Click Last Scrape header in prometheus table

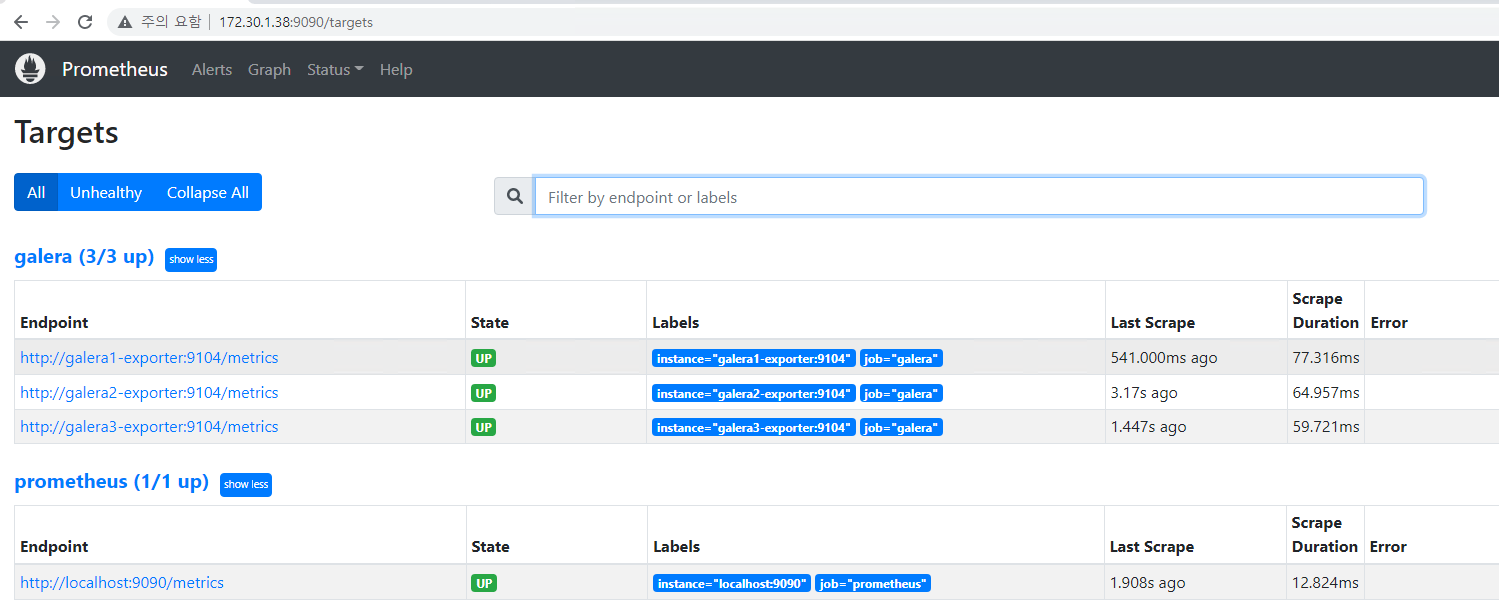pos(1152,547)
